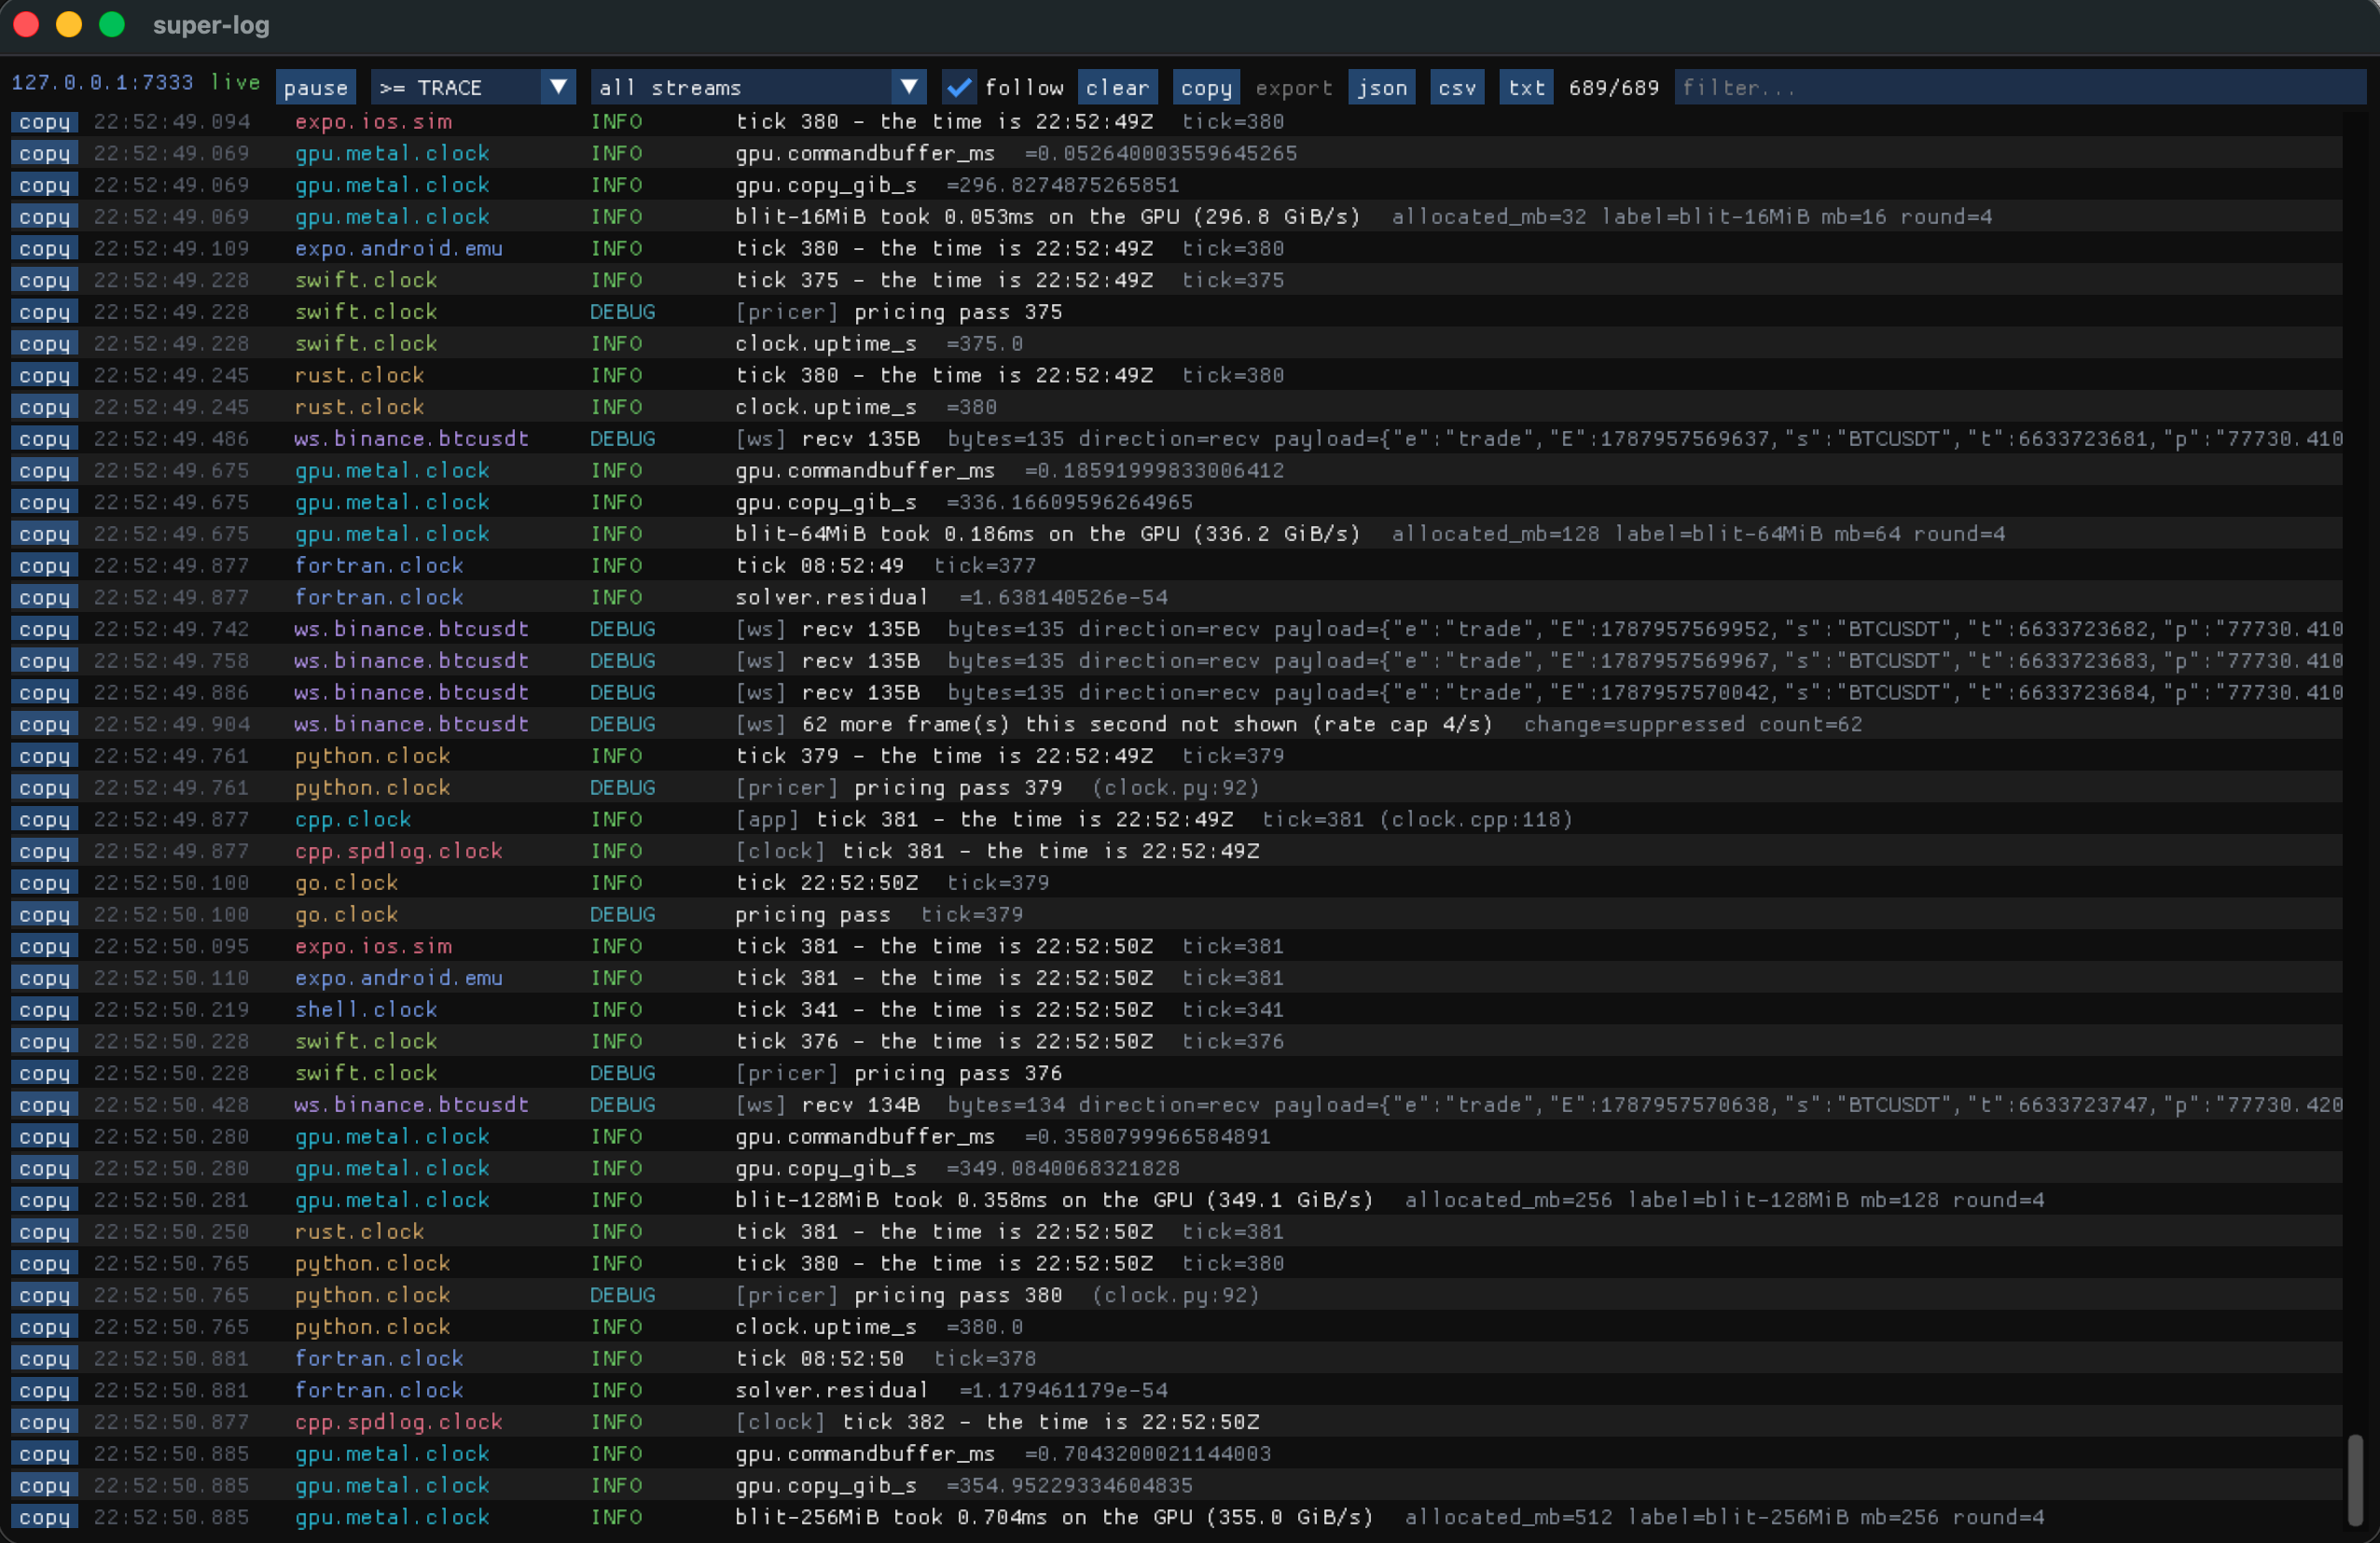Click the vertical scrollbar thumb
2380x1543 pixels.
coord(2355,1481)
